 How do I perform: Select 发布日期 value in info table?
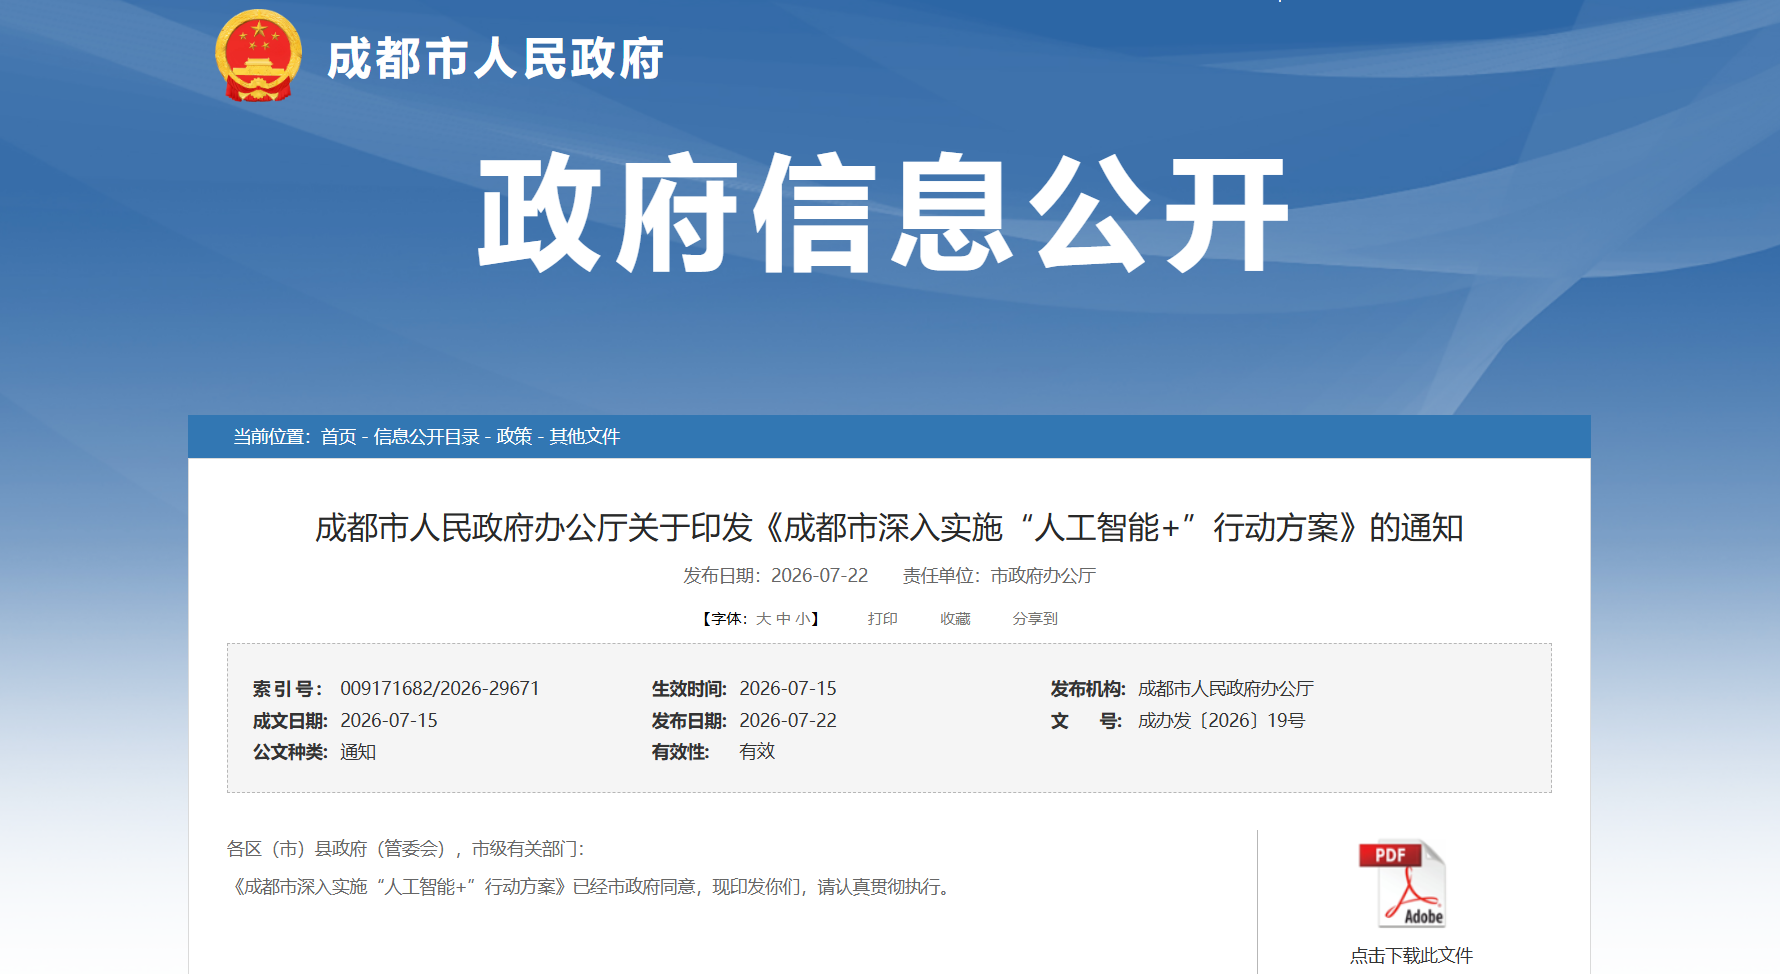(x=788, y=720)
